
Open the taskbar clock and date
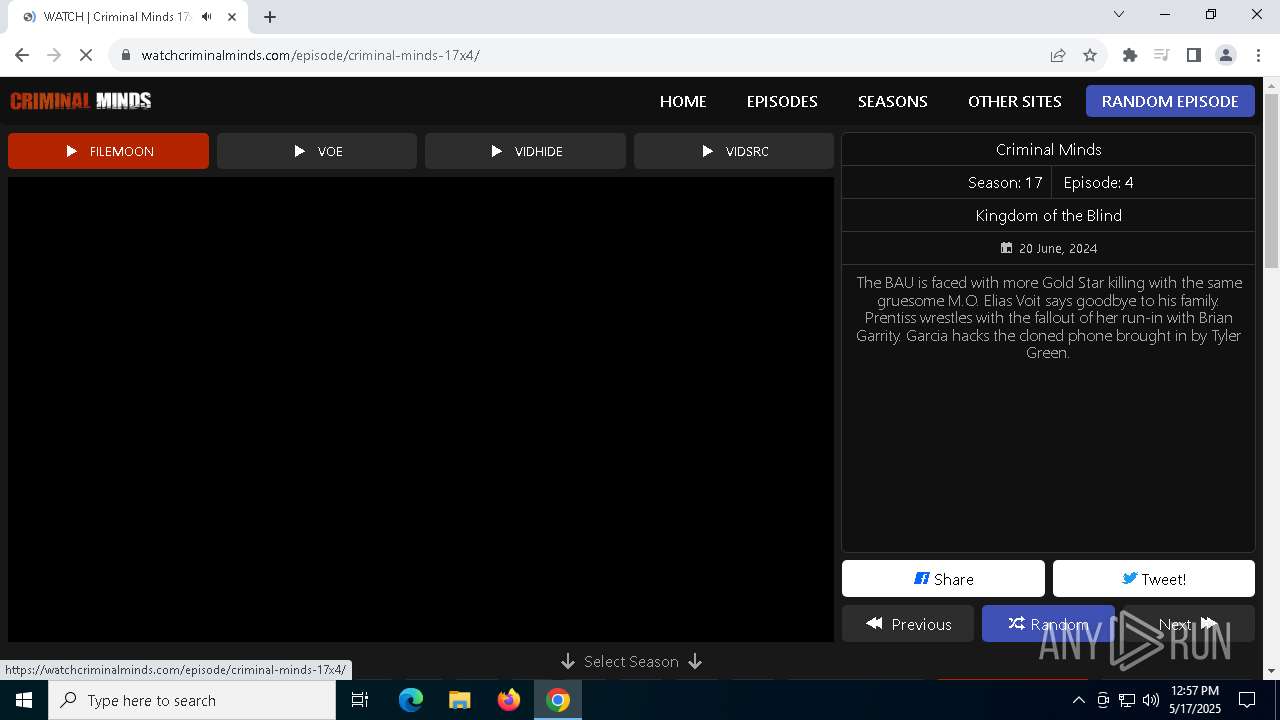(1195, 700)
